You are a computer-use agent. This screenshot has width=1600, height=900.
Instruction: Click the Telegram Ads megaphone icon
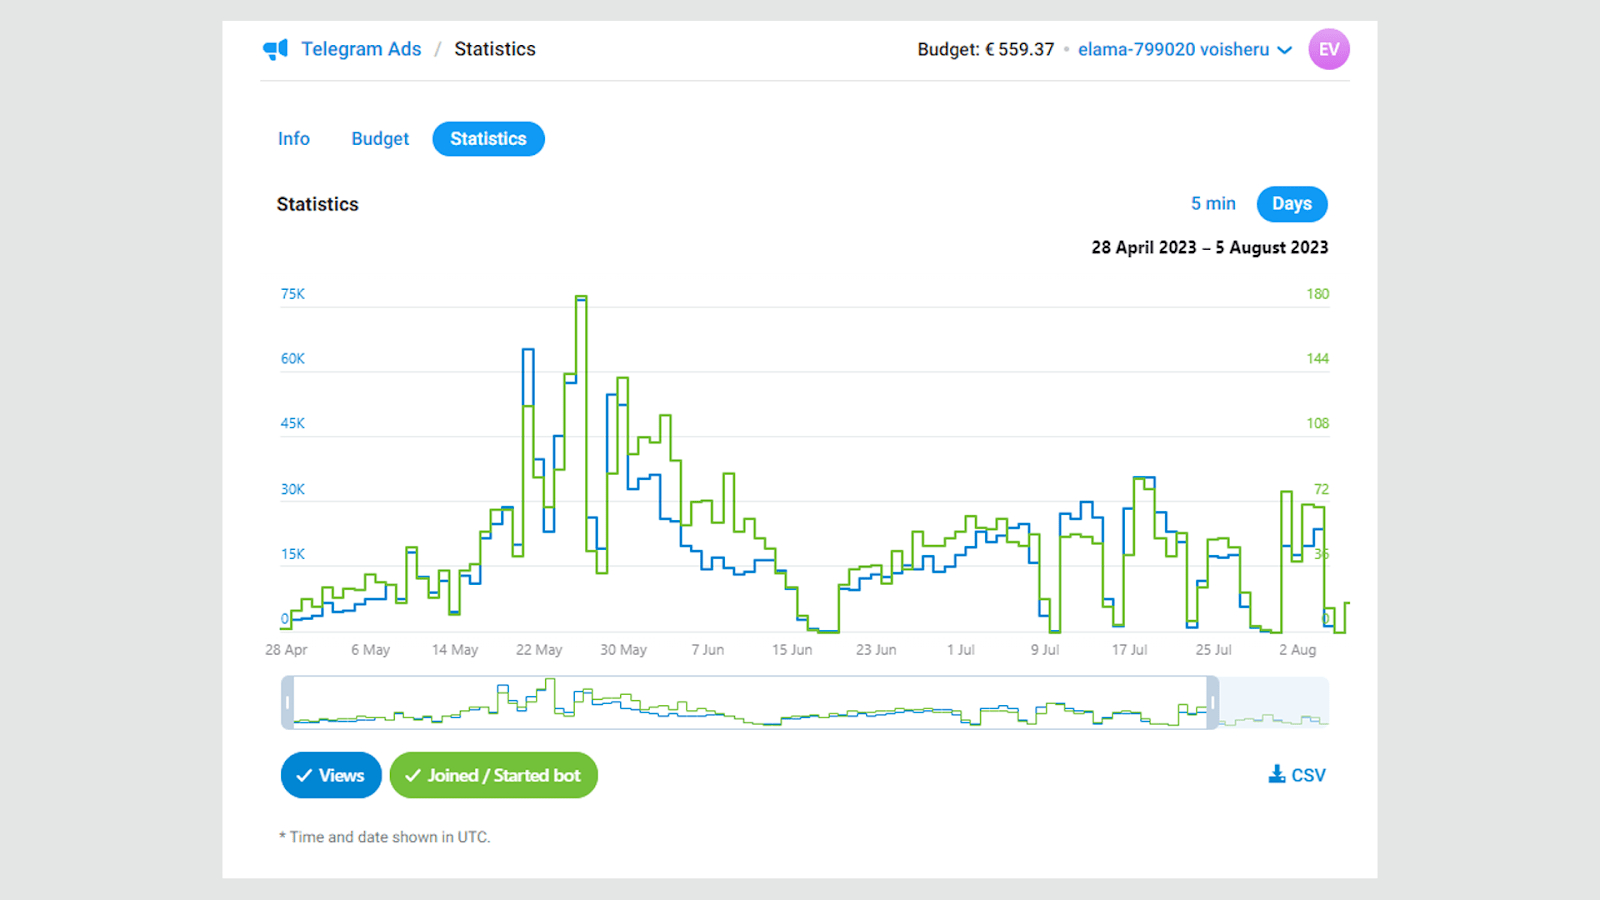point(275,49)
